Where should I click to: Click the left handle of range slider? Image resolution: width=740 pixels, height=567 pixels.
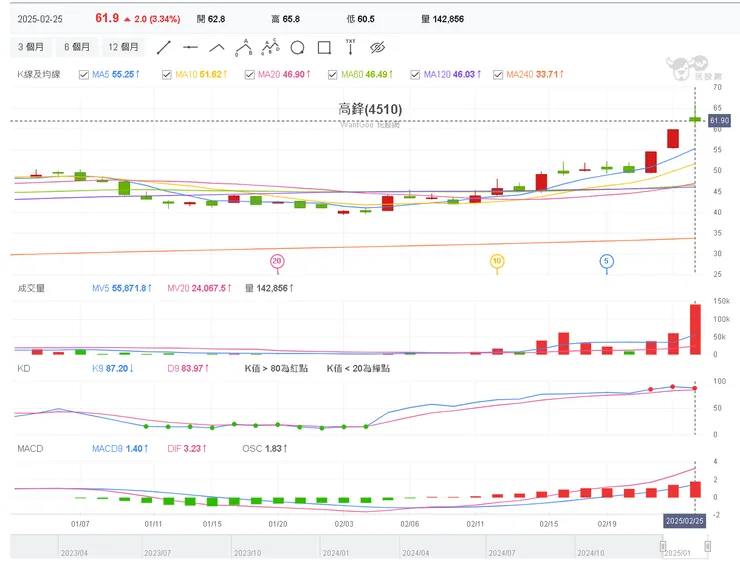point(663,546)
